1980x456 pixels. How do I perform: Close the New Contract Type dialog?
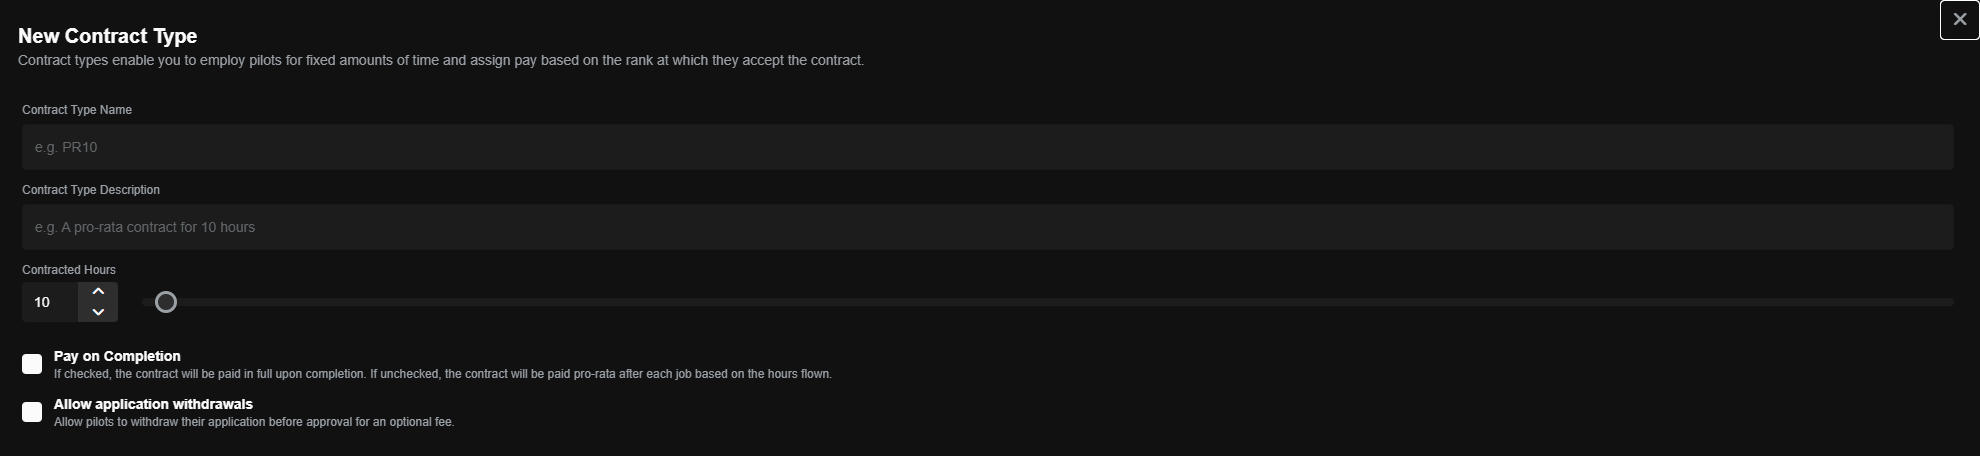click(1959, 20)
